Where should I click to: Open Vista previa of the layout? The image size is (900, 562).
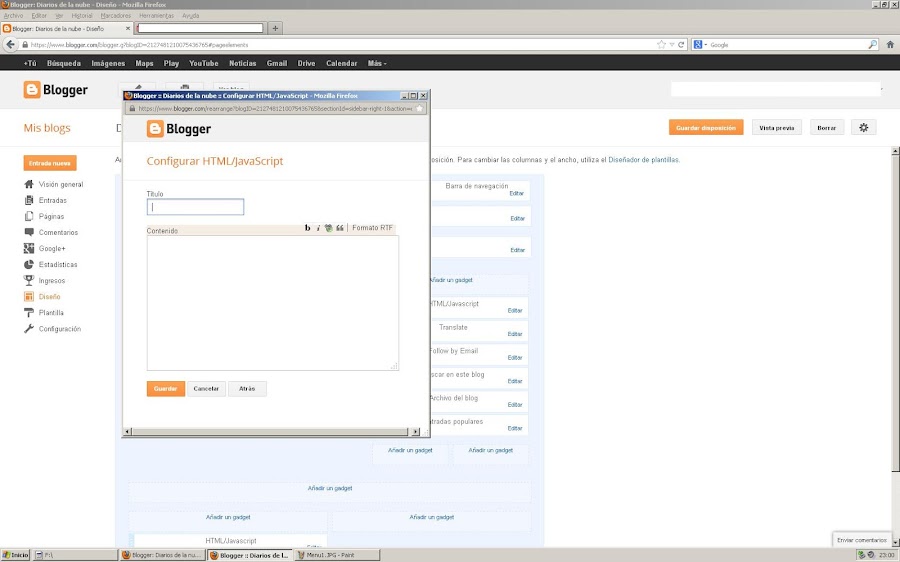[777, 127]
